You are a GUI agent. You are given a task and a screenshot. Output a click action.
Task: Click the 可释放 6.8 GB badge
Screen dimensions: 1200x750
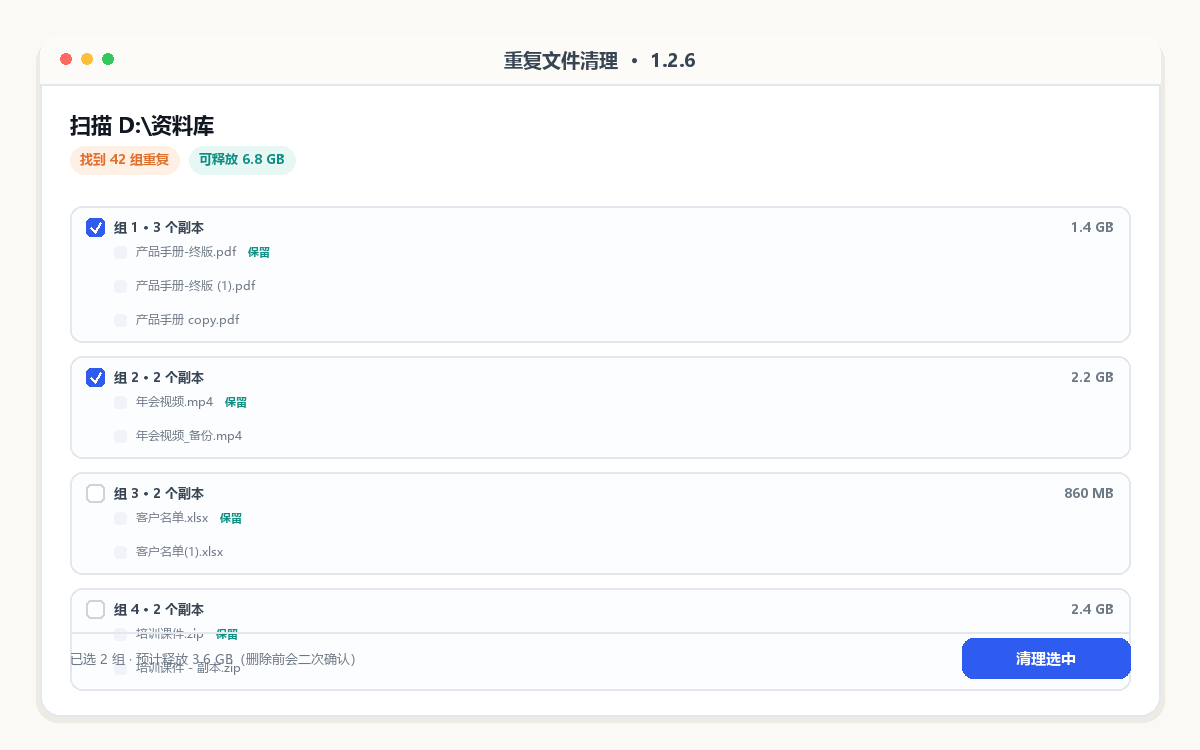242,160
